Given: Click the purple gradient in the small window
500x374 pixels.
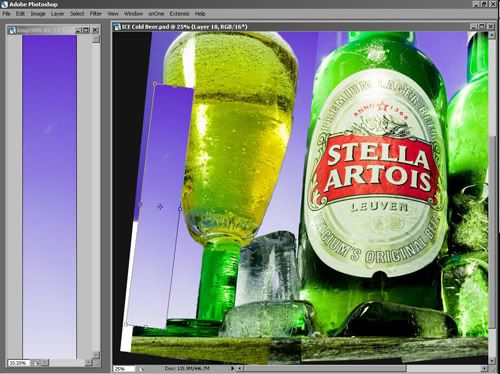Looking at the screenshot, I should pos(49,197).
